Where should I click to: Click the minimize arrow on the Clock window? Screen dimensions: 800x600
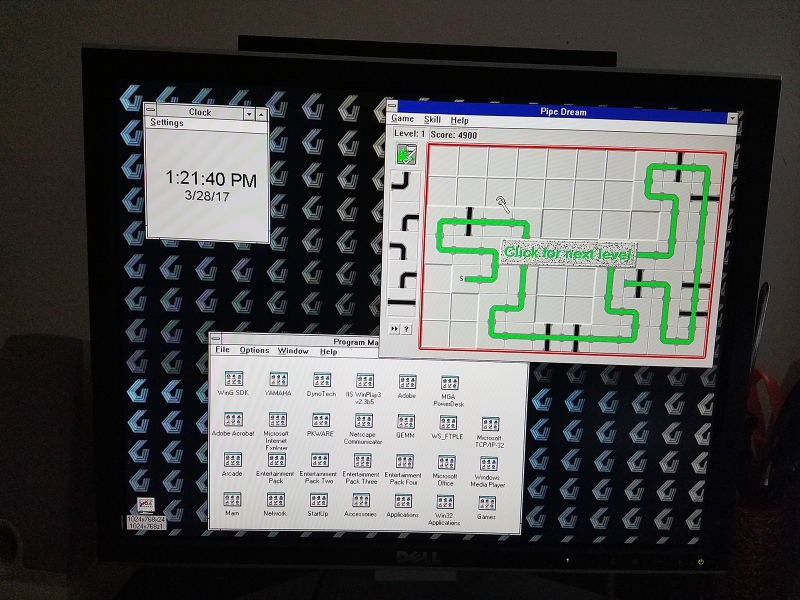[x=249, y=114]
